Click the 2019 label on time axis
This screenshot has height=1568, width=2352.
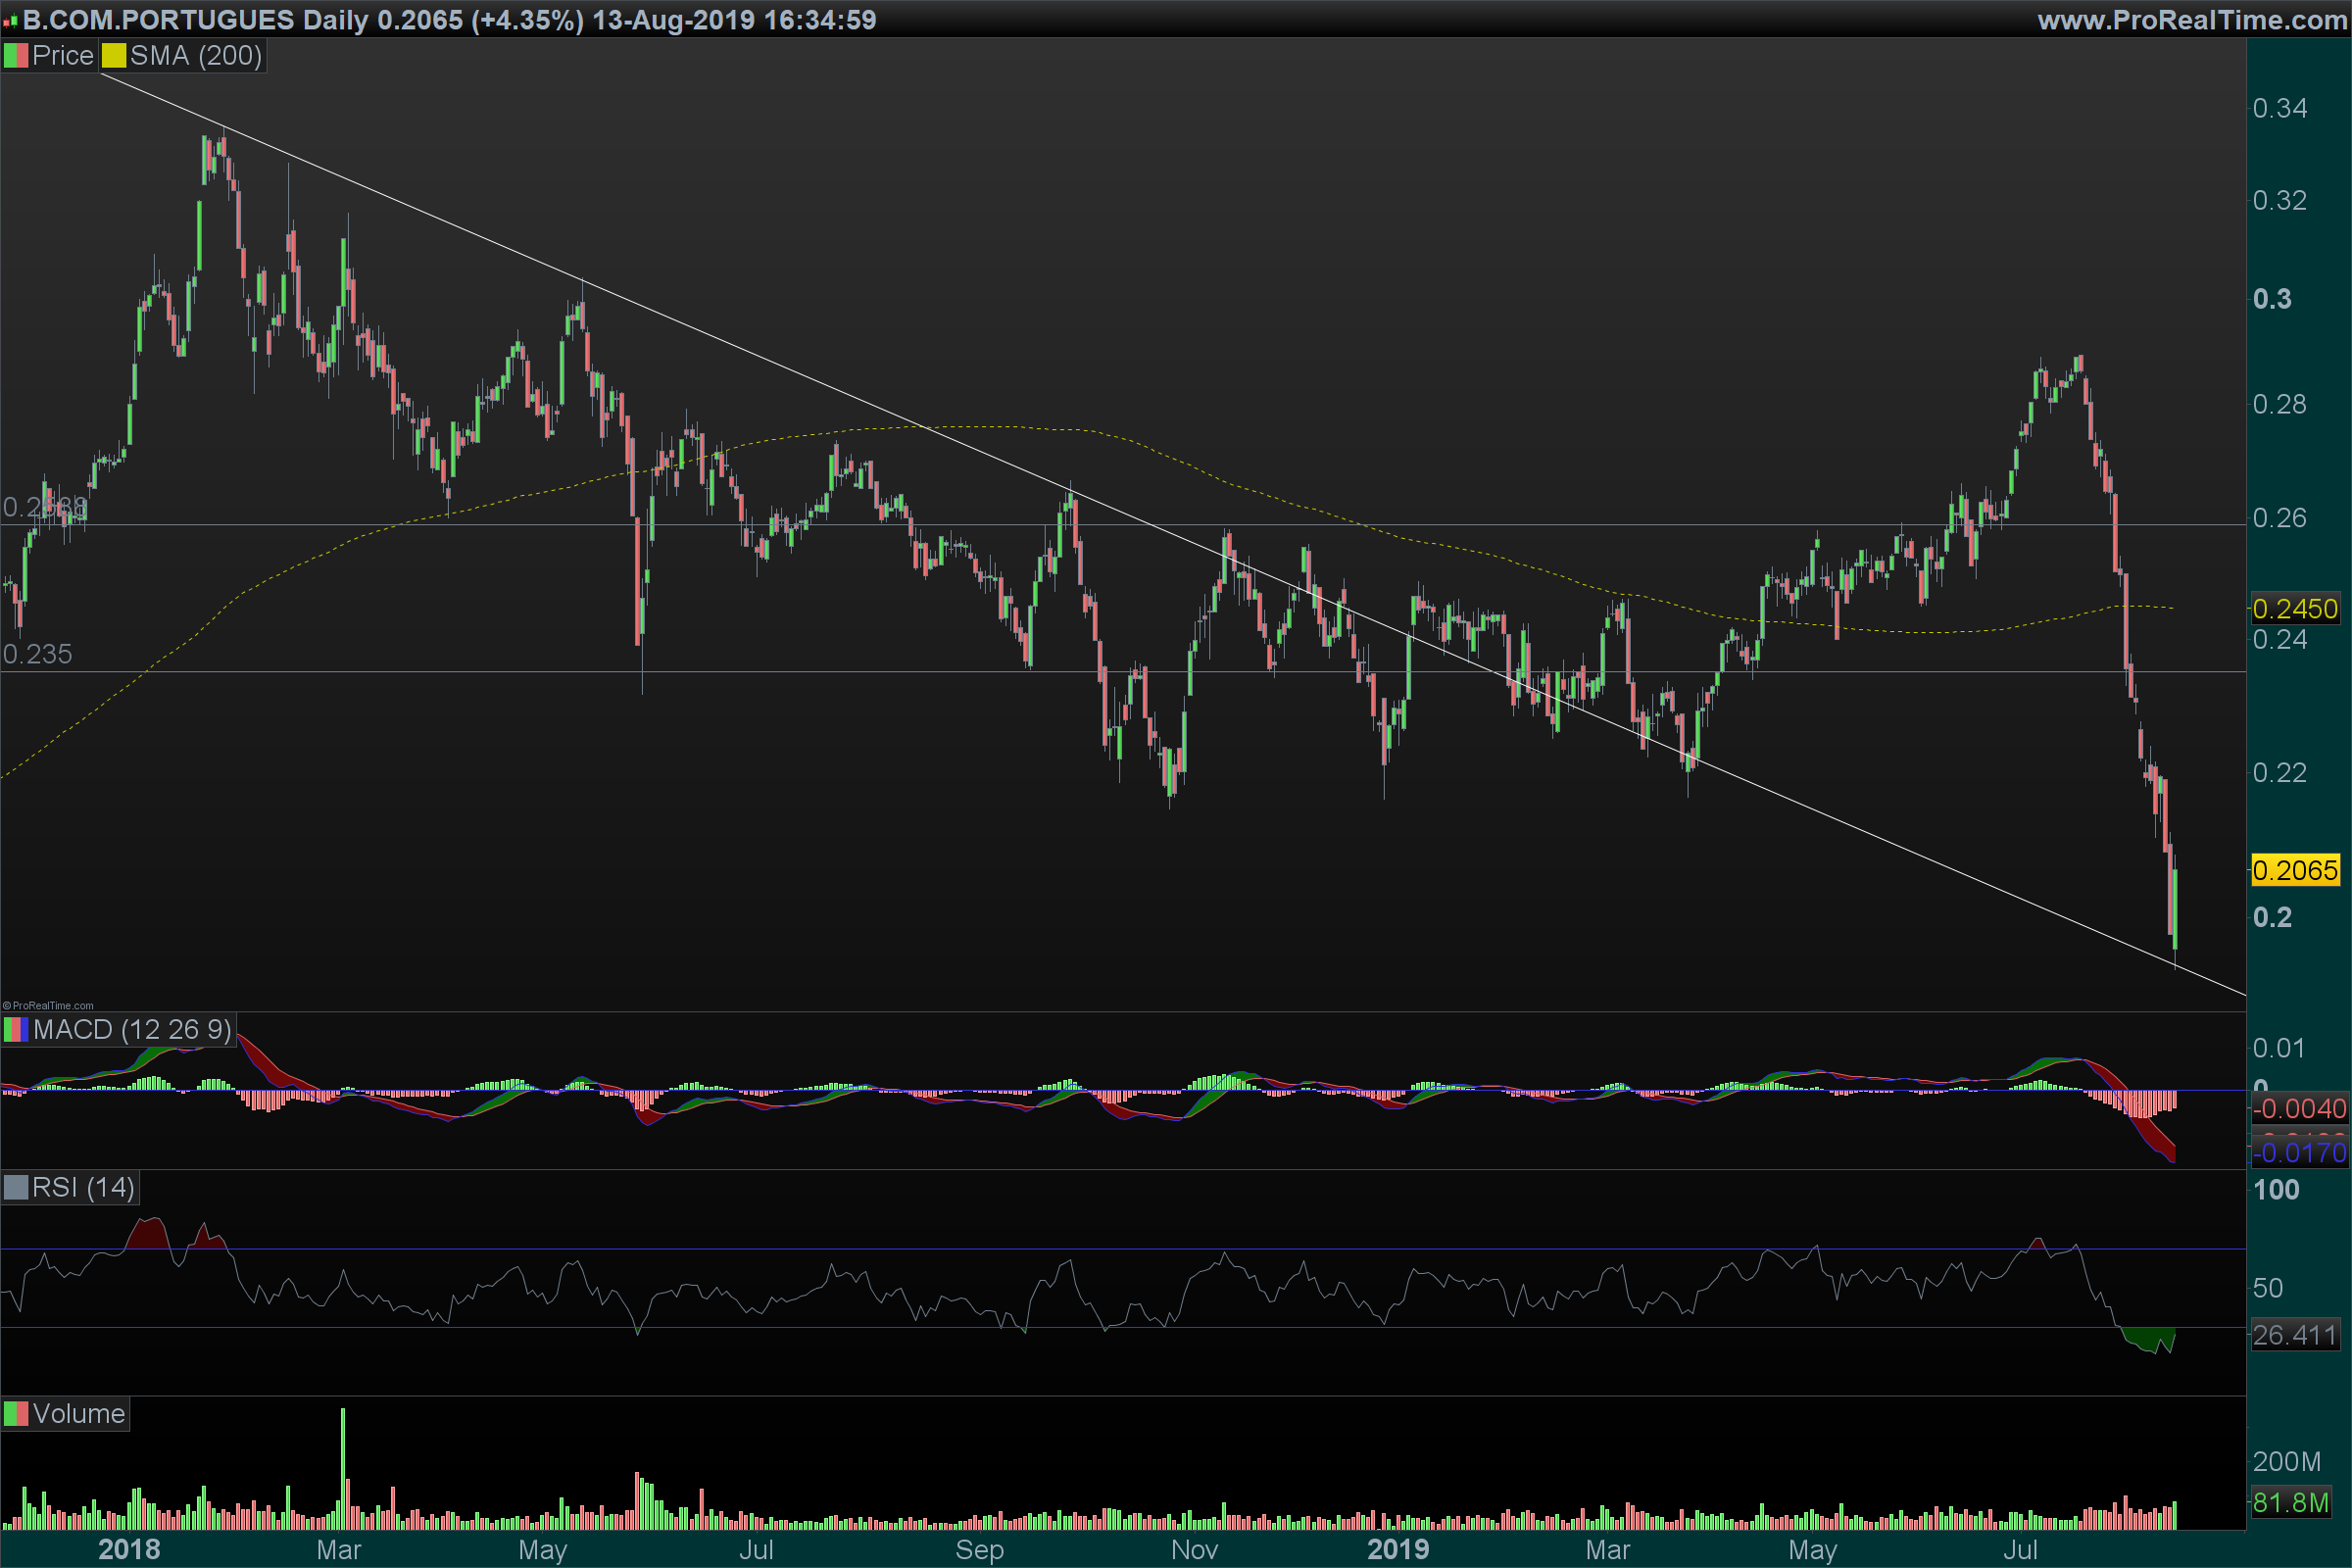coord(1398,1550)
